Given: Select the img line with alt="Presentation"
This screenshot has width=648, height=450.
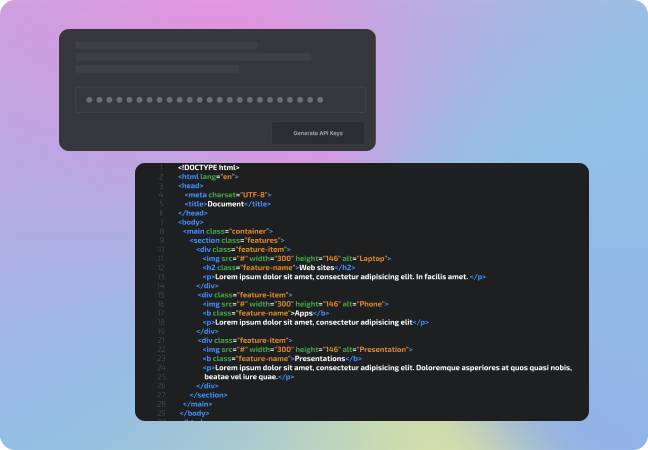Looking at the screenshot, I should pos(307,349).
